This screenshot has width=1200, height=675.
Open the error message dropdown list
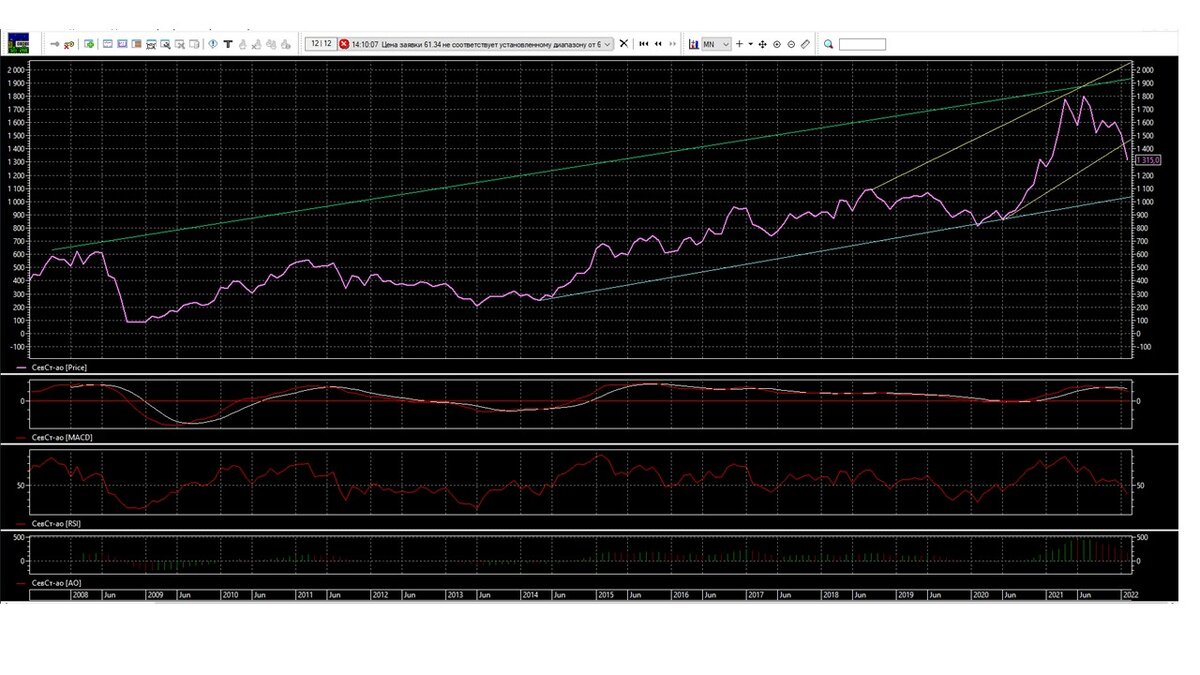606,44
